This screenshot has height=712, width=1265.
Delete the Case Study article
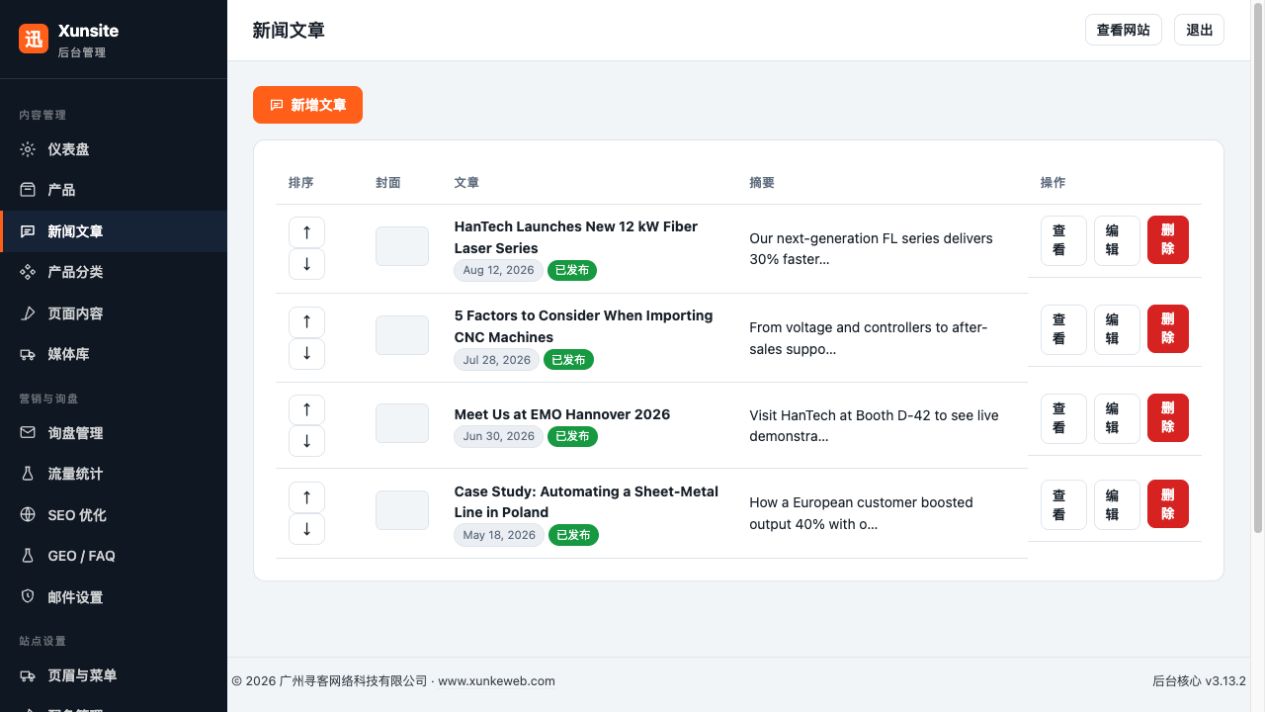pos(1168,504)
